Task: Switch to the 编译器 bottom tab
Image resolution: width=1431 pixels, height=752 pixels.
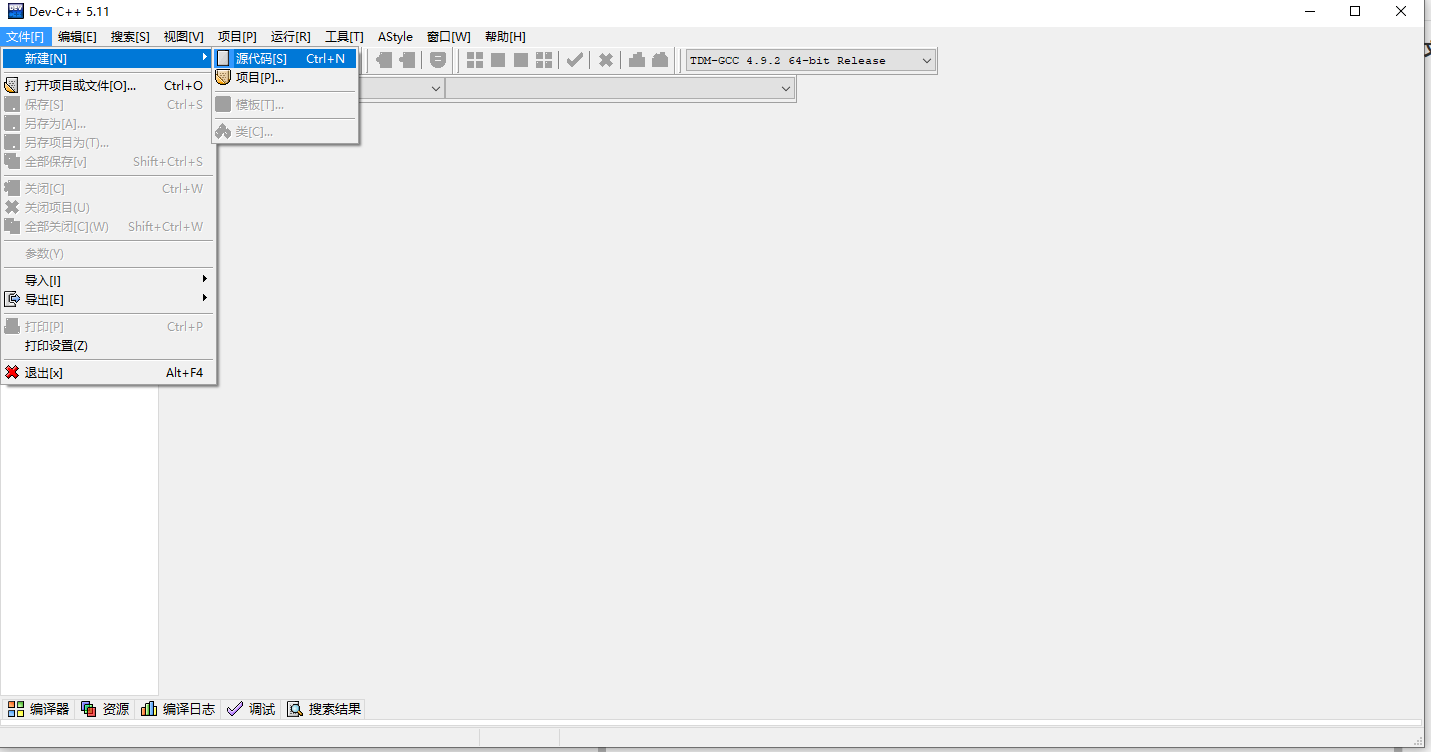Action: (x=38, y=709)
